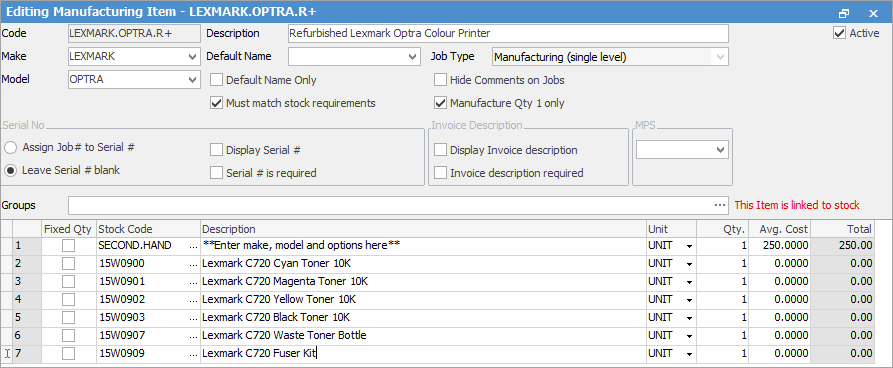
Task: Open stock lookup ellipsis for 15W0907
Action: coord(195,335)
